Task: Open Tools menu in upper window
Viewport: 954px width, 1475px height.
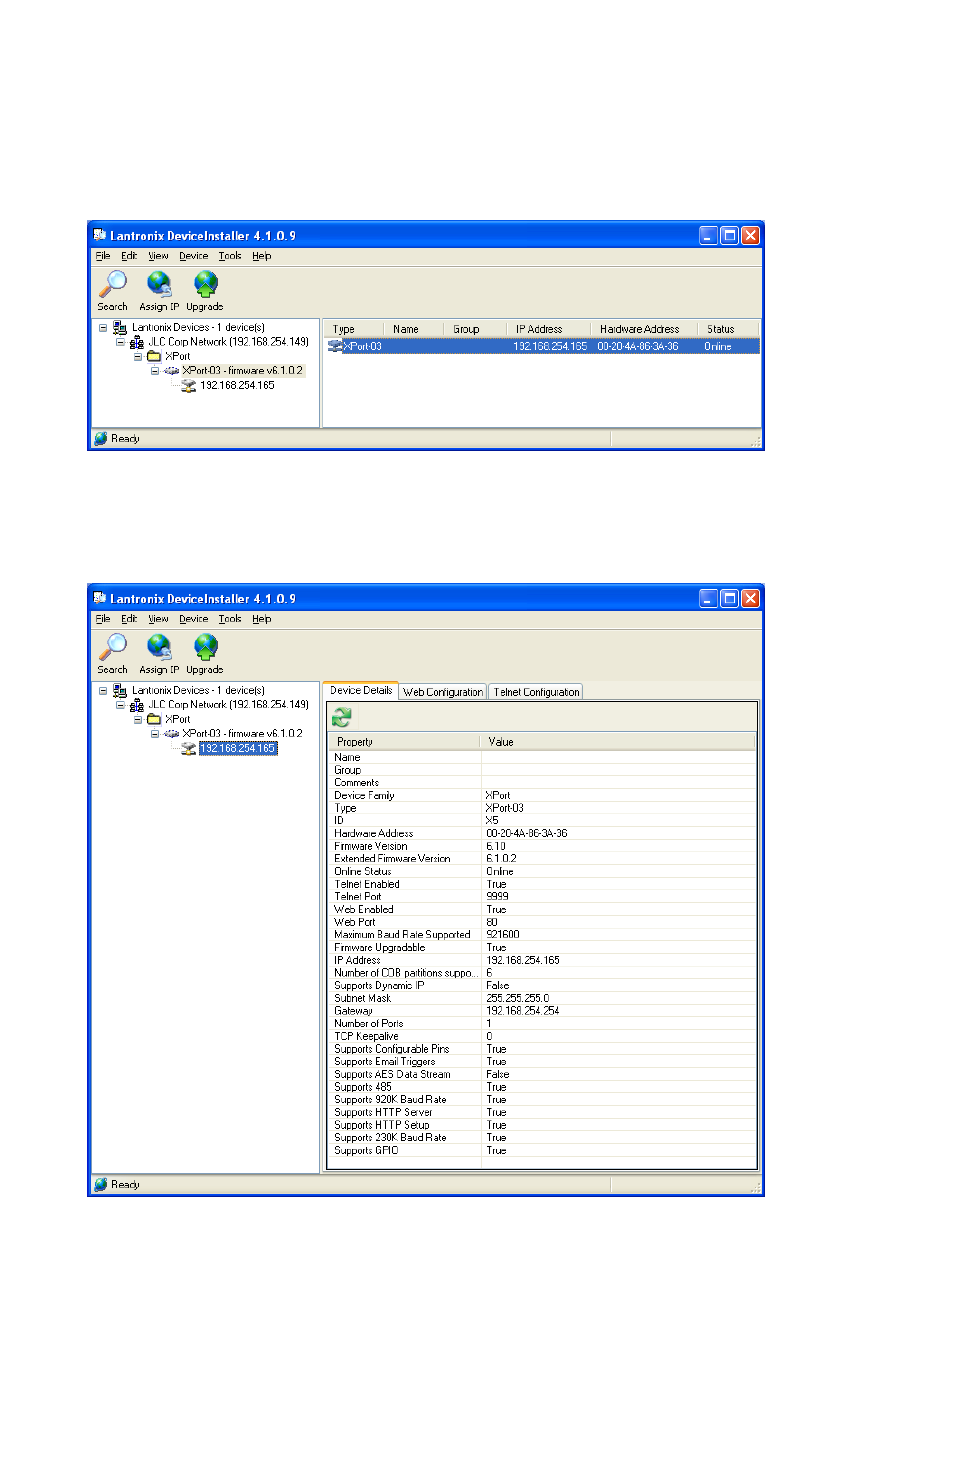Action: (x=230, y=256)
